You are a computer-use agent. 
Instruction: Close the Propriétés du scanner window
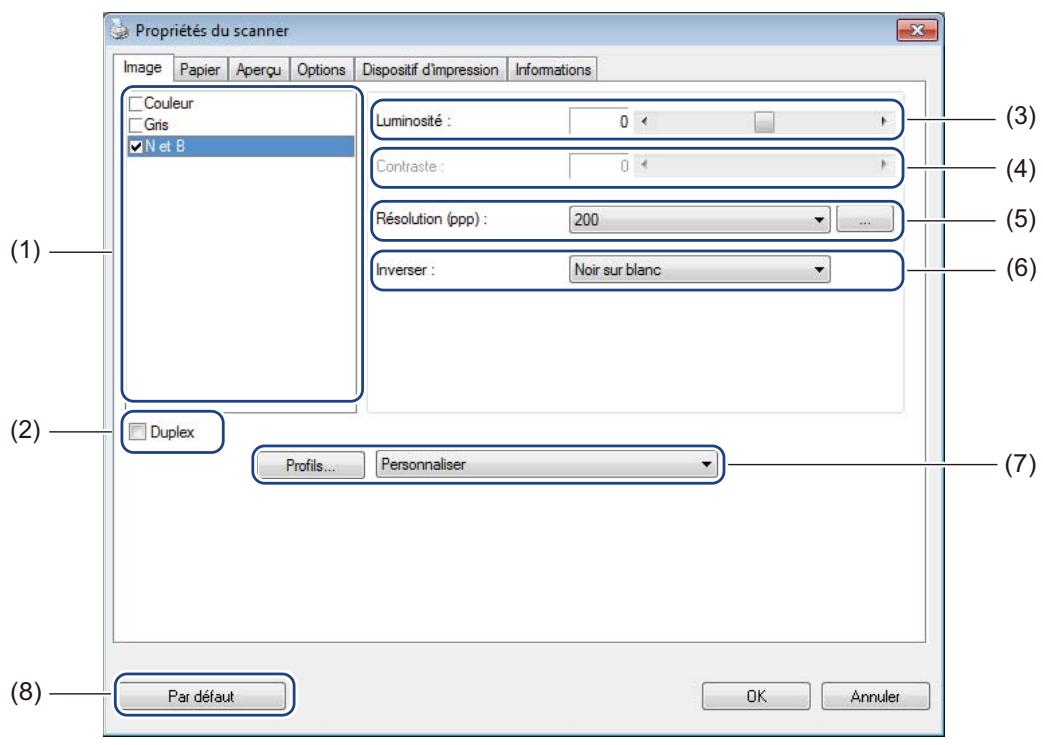coord(917,30)
